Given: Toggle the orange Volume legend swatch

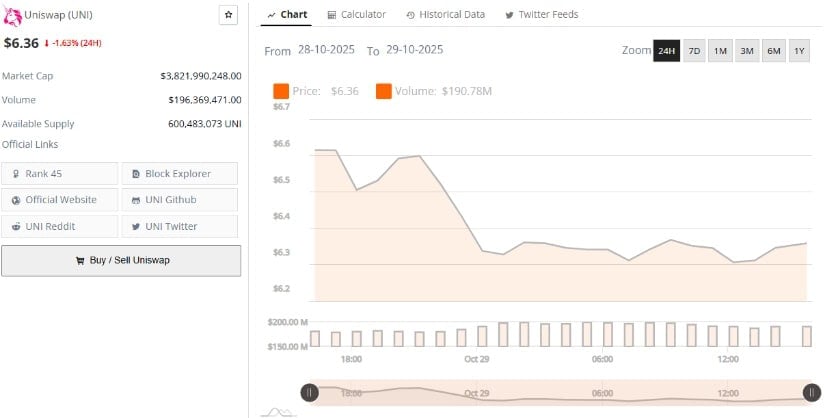Looking at the screenshot, I should (x=384, y=91).
